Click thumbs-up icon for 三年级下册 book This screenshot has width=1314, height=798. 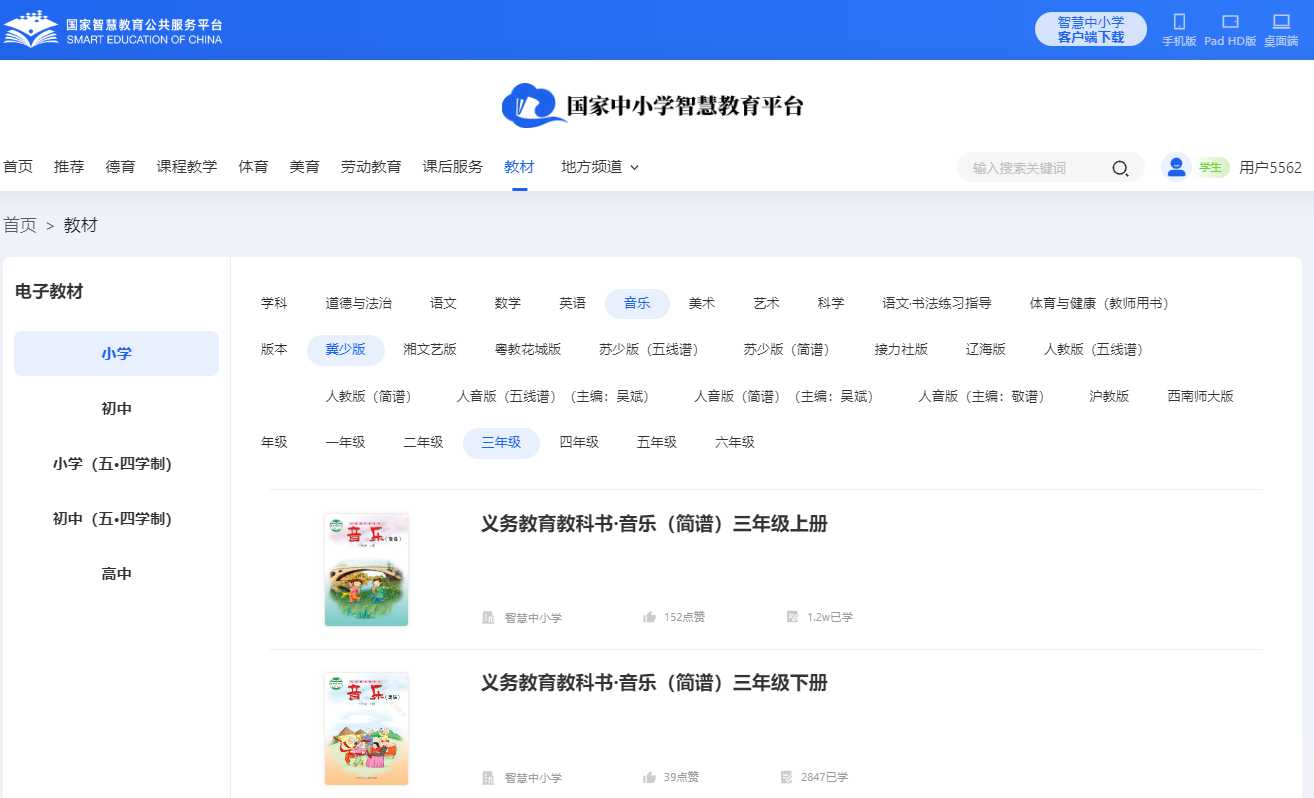(649, 777)
